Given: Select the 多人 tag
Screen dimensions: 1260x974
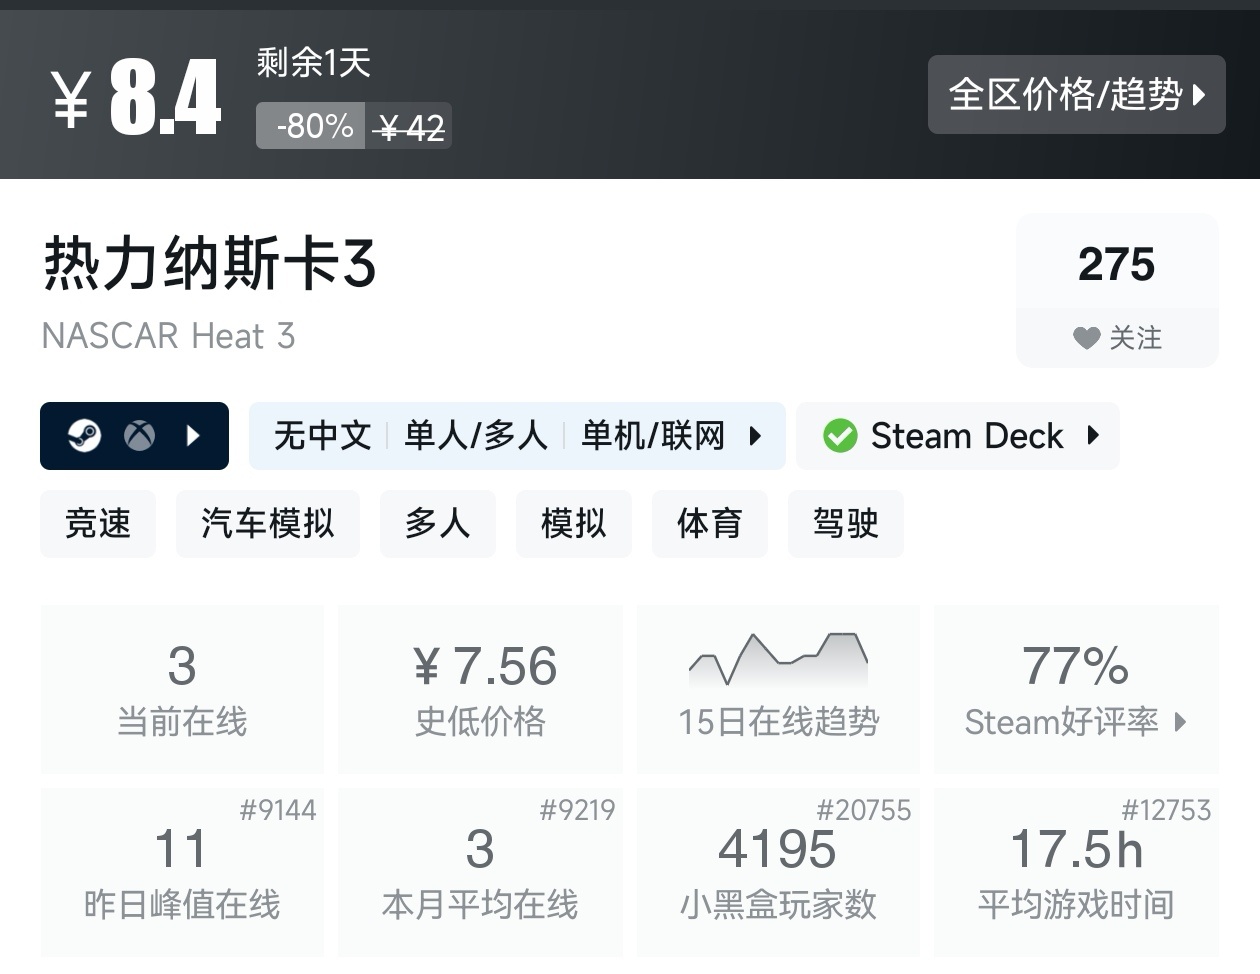Looking at the screenshot, I should tap(437, 523).
